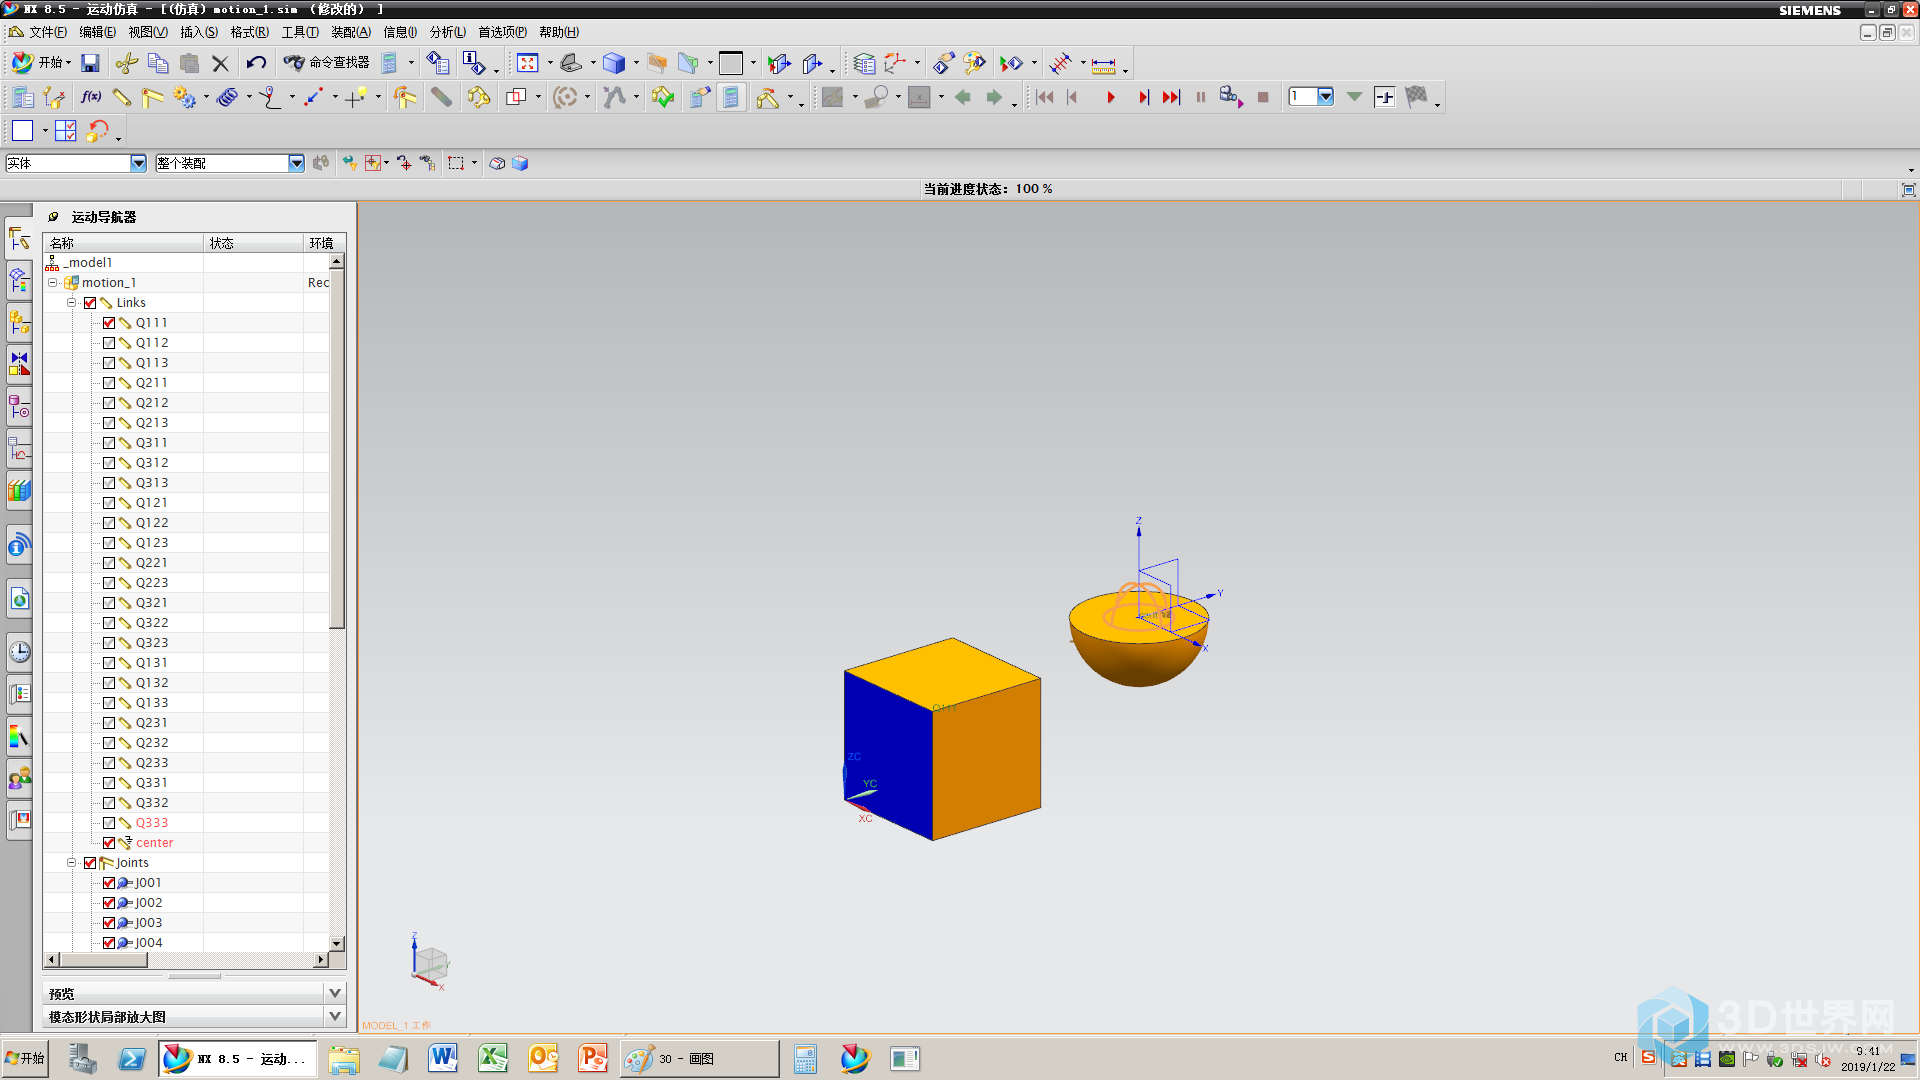
Task: Collapse the Links tree node
Action: (x=71, y=303)
